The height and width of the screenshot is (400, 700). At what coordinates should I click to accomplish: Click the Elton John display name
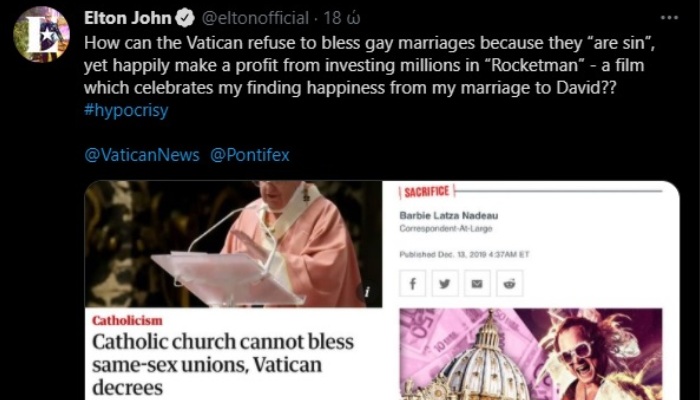[x=128, y=18]
